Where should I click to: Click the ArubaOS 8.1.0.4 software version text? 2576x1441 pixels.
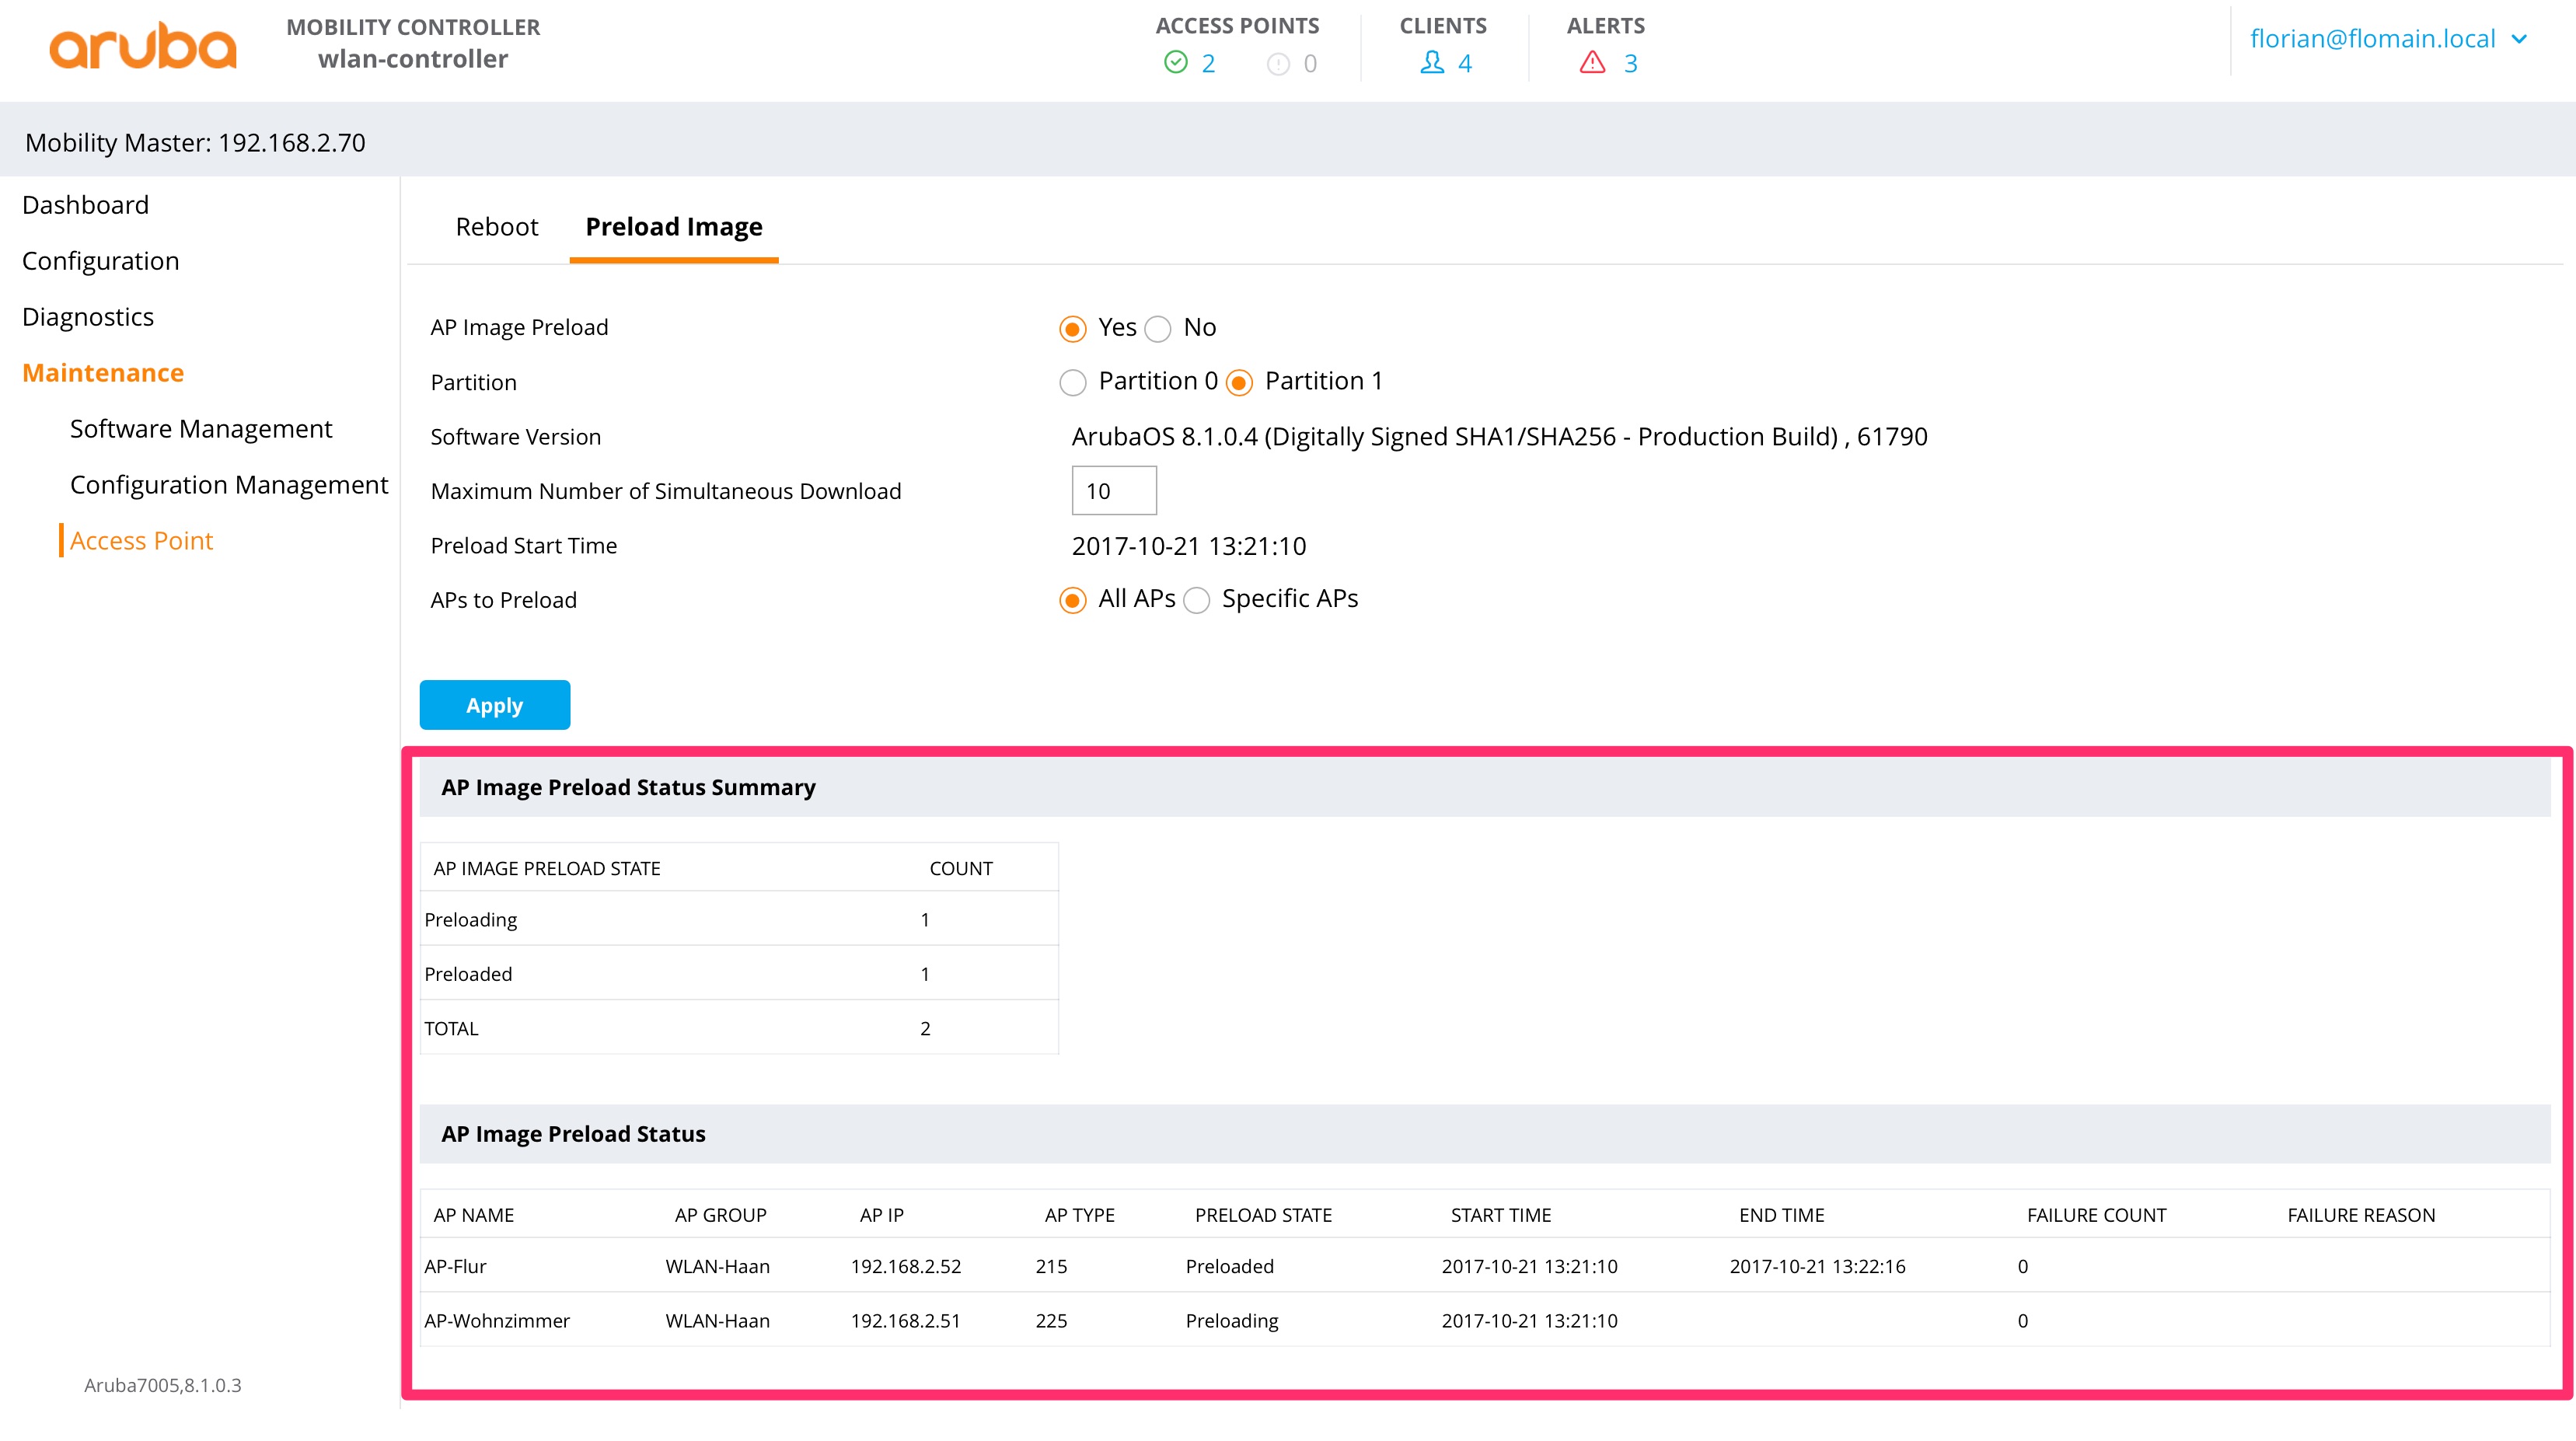pos(1499,437)
